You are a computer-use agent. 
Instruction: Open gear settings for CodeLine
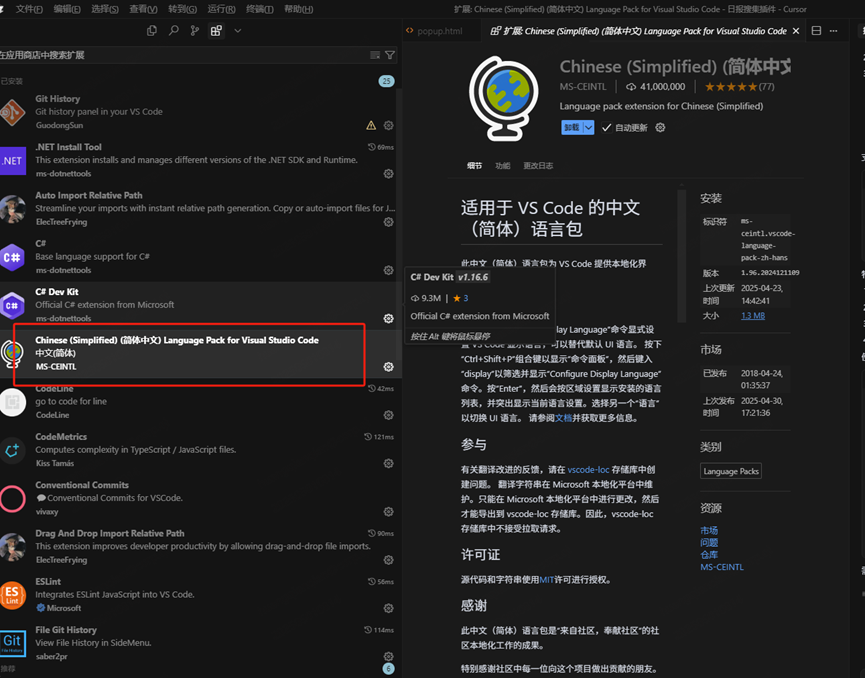click(x=388, y=415)
